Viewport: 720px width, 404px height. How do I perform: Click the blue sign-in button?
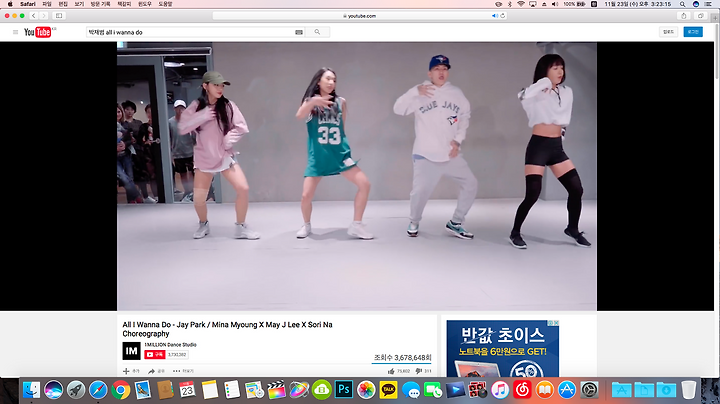pos(693,32)
